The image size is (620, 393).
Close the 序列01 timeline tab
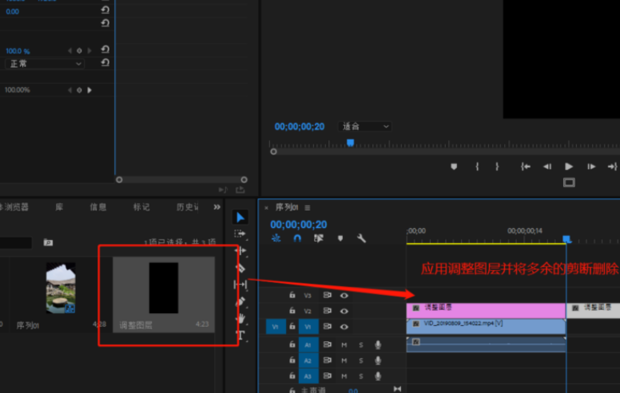[x=266, y=208]
